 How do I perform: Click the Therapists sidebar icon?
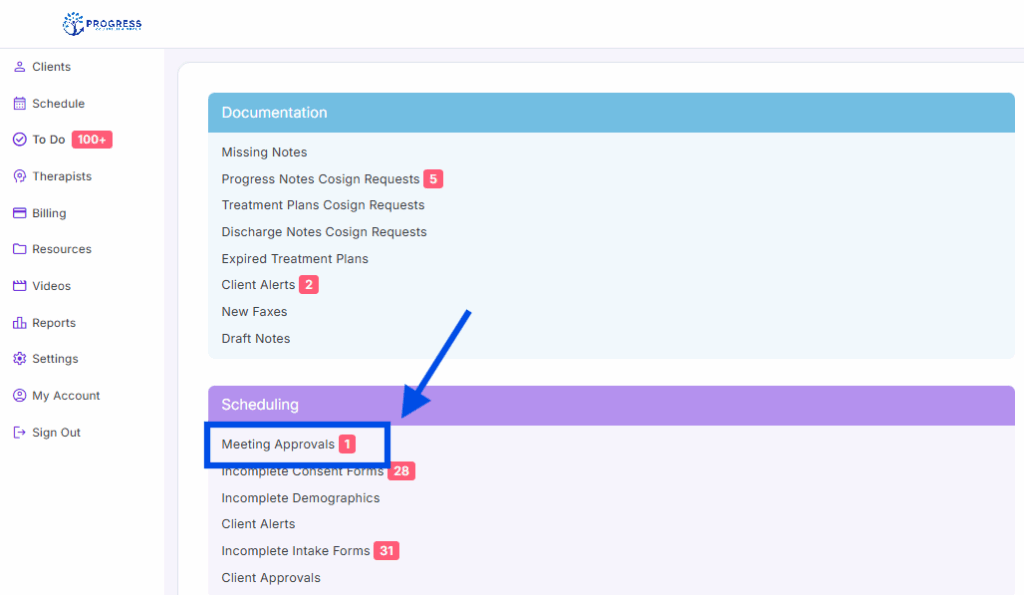pos(19,177)
